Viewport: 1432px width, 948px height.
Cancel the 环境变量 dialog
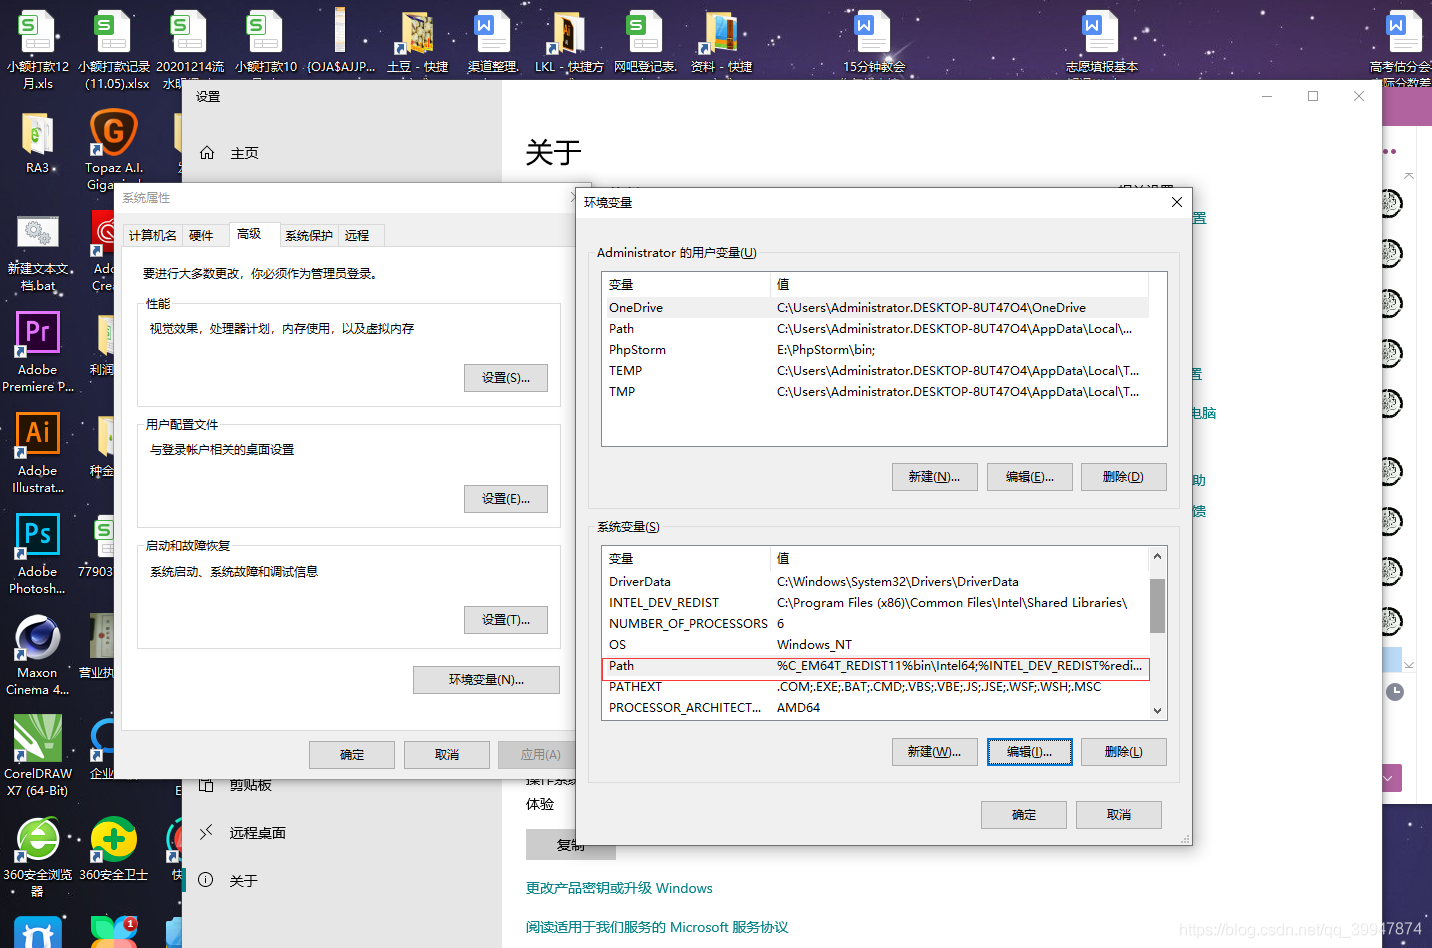click(x=1119, y=815)
